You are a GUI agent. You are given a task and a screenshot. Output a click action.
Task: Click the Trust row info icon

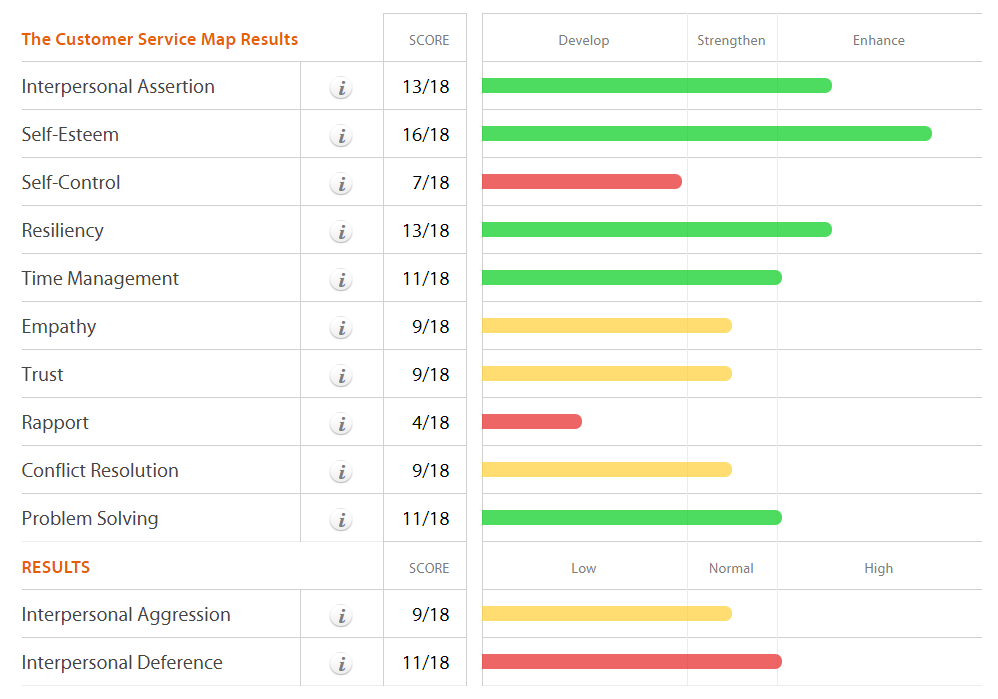(342, 375)
